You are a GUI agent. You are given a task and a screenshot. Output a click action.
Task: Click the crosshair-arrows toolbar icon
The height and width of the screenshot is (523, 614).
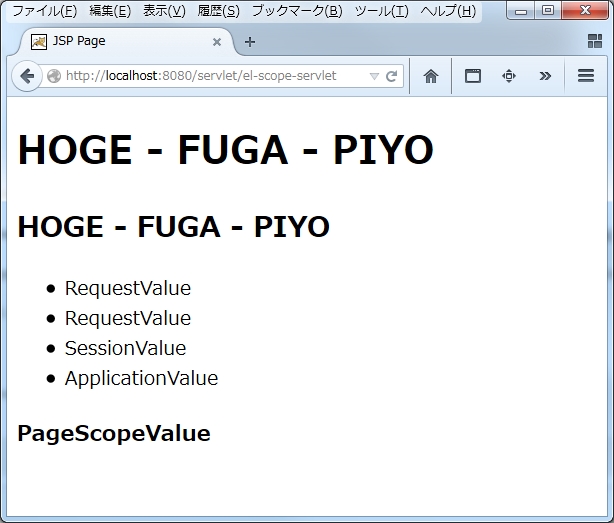[x=509, y=76]
